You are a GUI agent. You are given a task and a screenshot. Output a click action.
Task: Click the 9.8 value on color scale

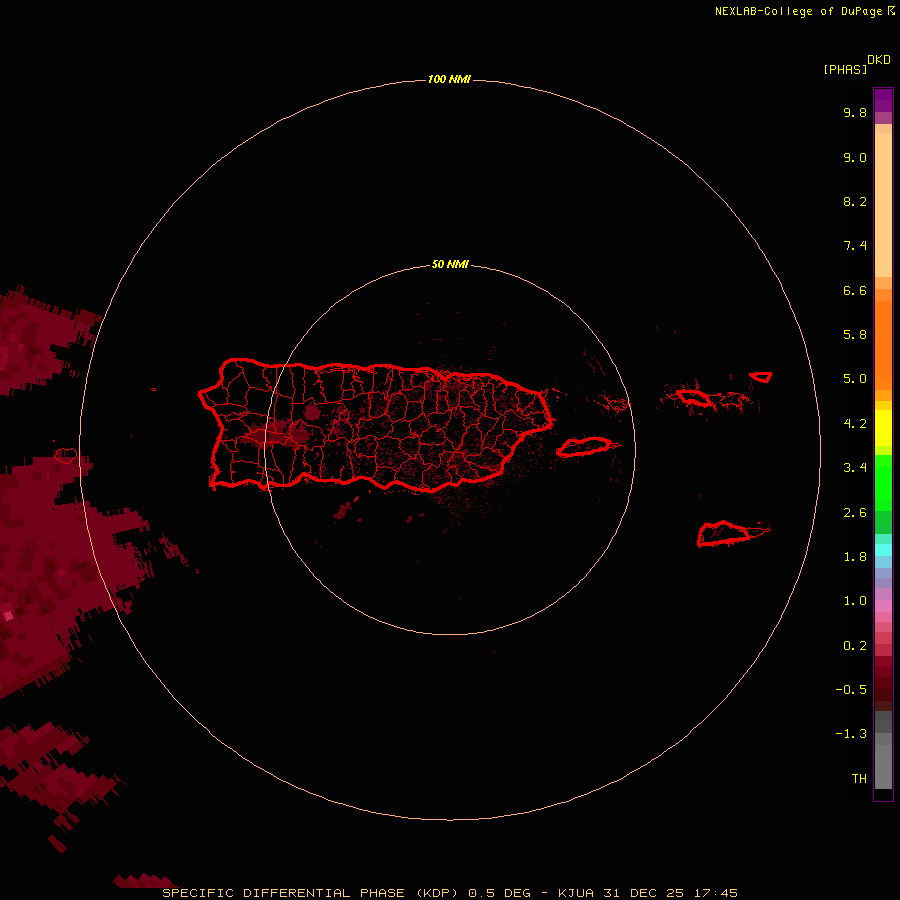[855, 112]
